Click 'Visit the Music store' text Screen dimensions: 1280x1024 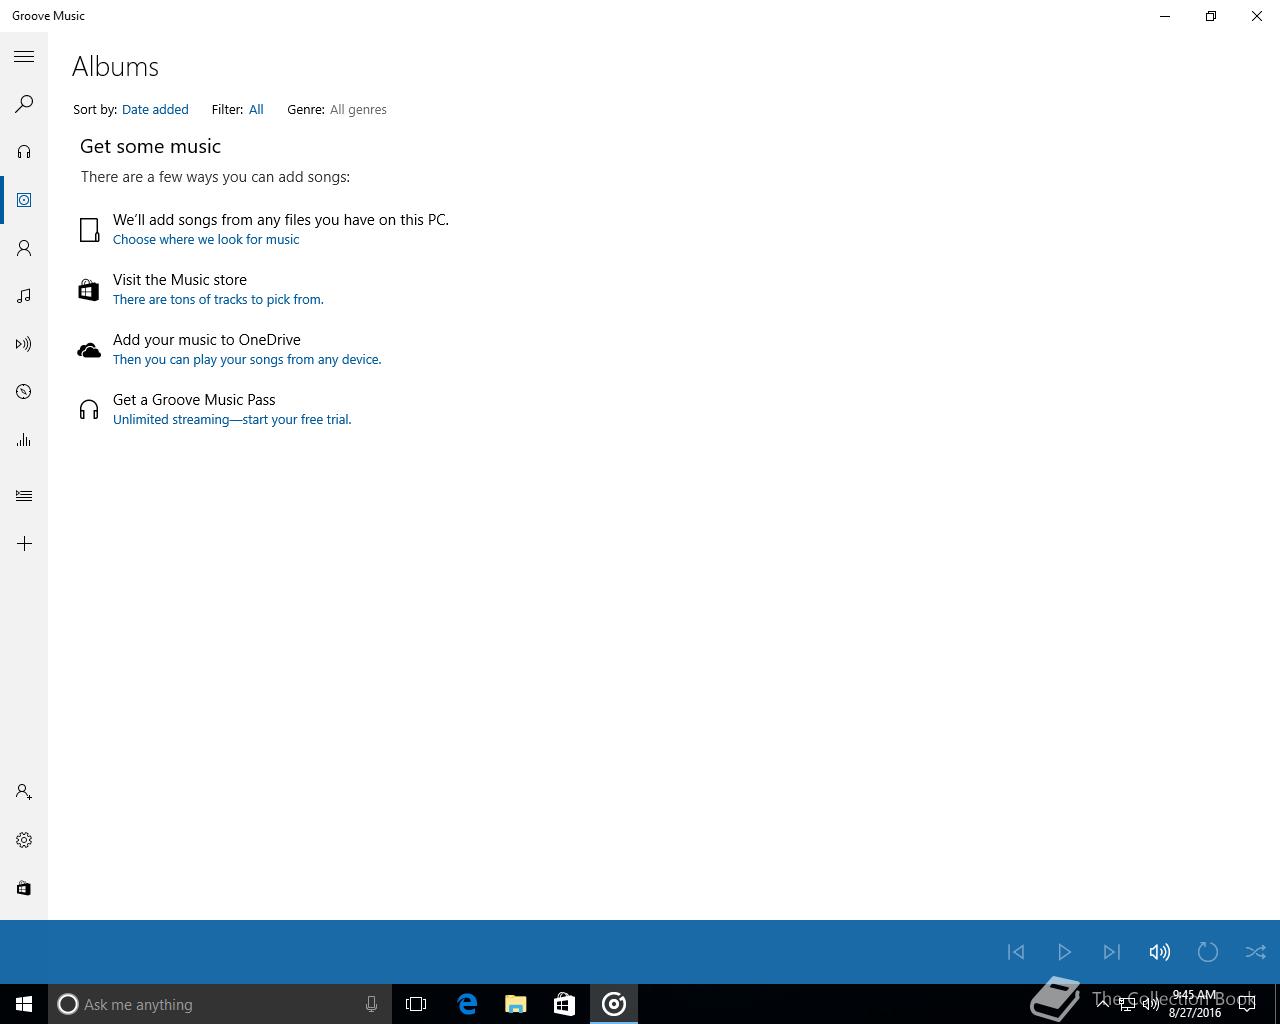pyautogui.click(x=180, y=280)
